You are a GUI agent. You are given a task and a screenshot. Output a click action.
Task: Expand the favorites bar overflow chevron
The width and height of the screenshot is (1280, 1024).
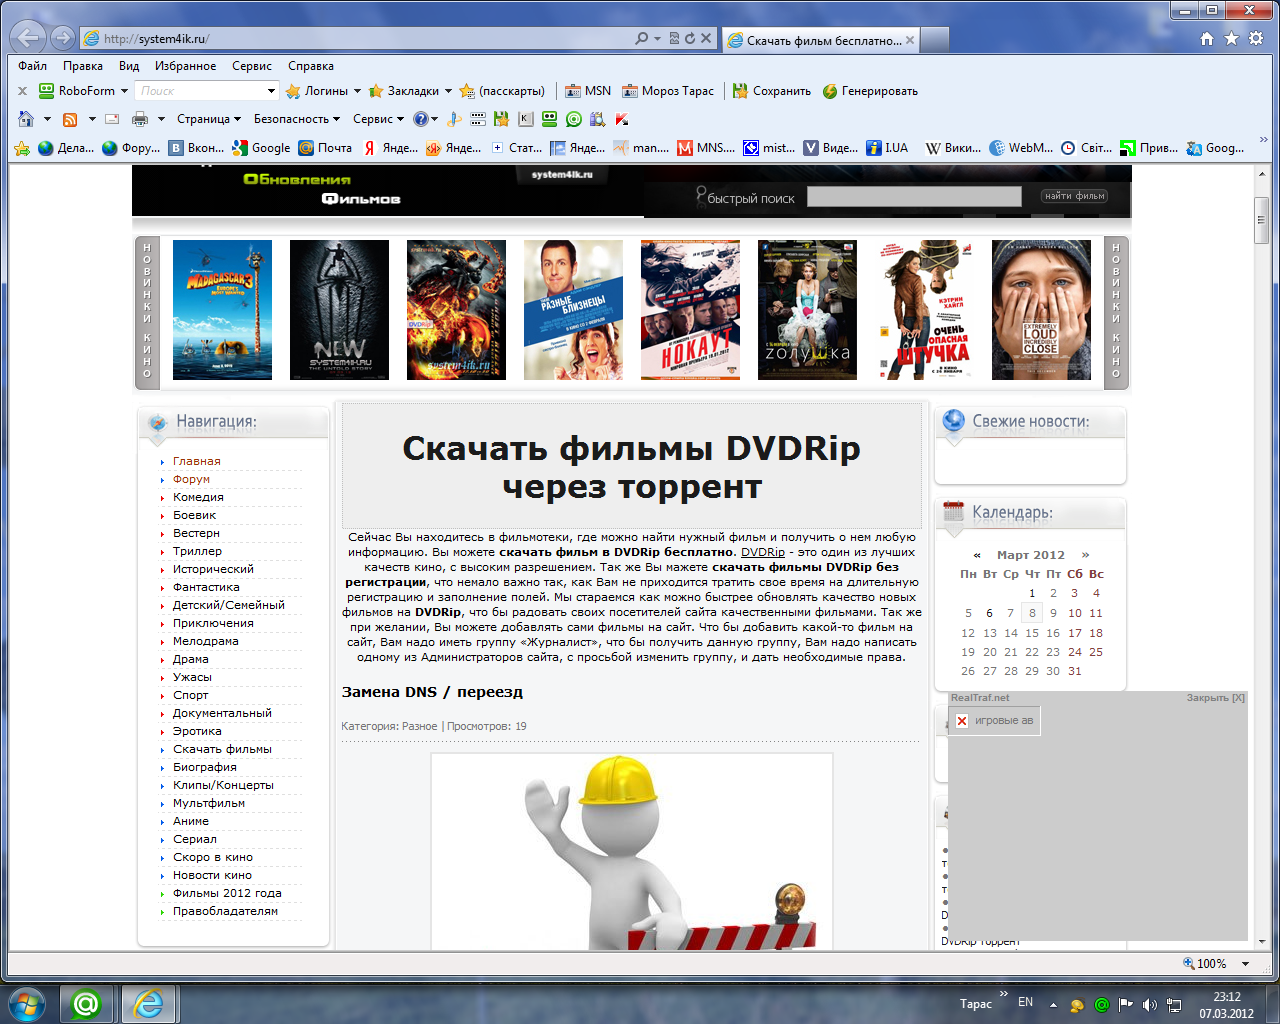click(1263, 141)
